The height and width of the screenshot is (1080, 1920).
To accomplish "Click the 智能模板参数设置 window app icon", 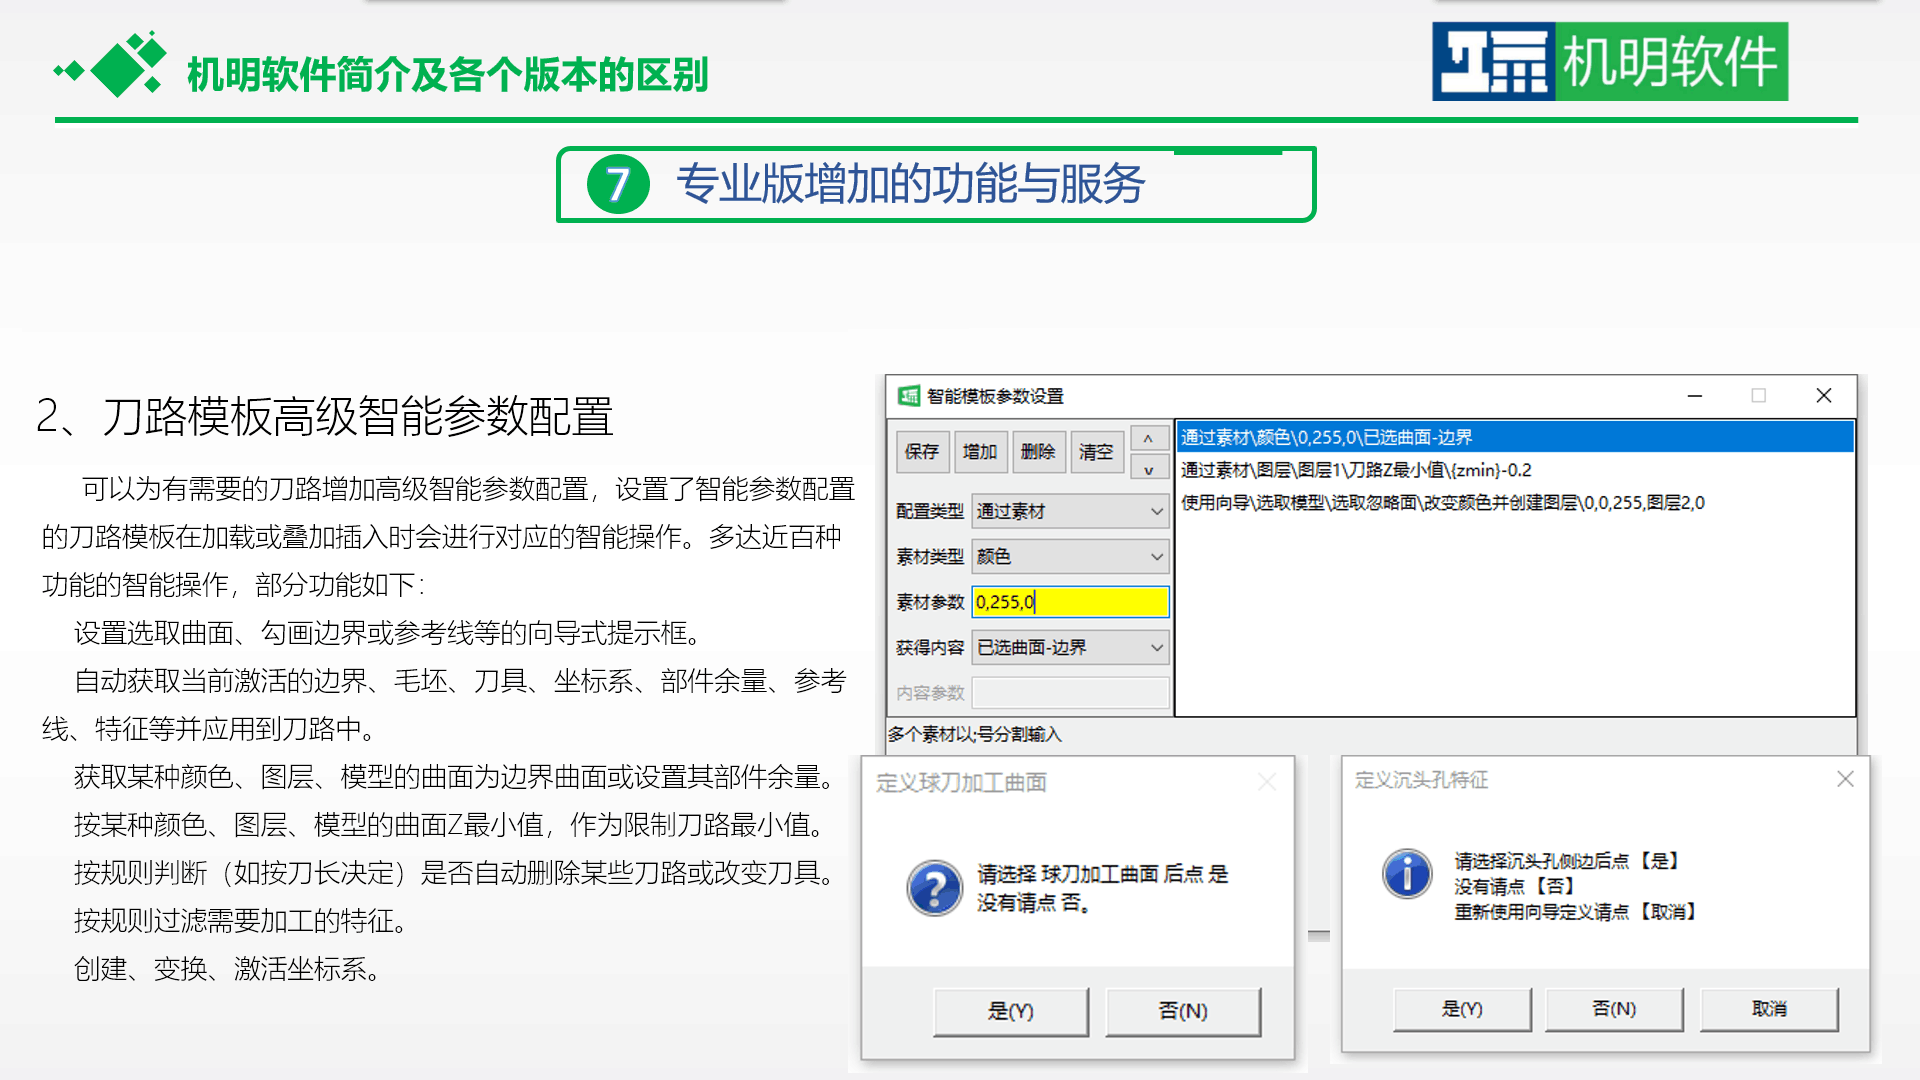I will [908, 396].
